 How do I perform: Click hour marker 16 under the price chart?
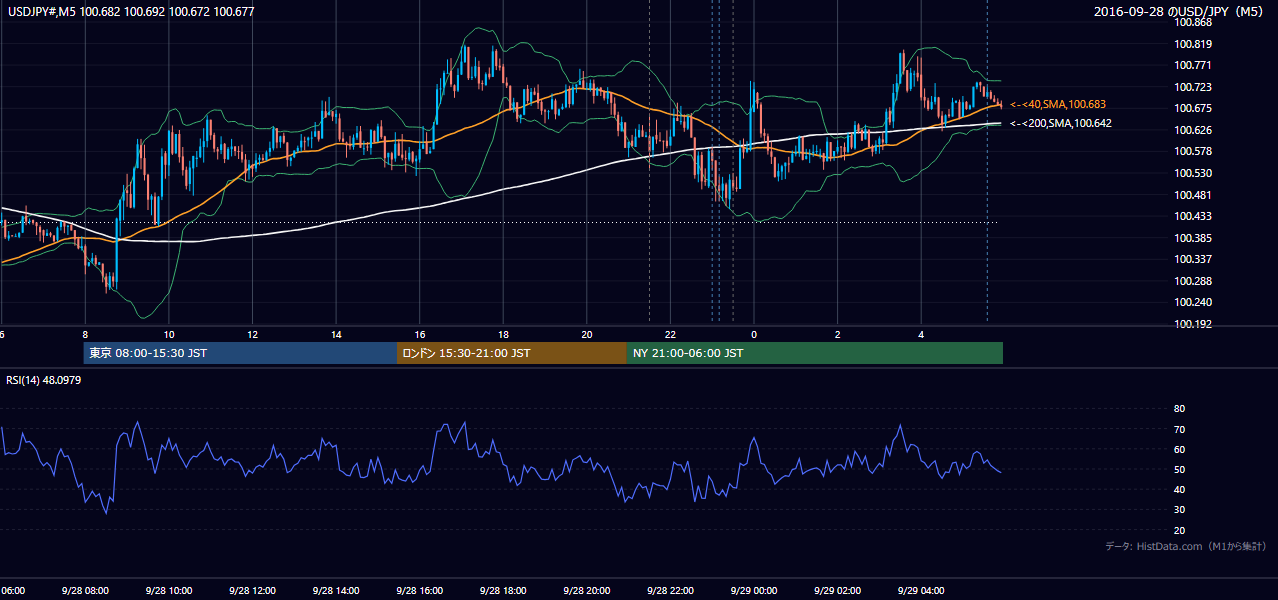click(x=420, y=335)
